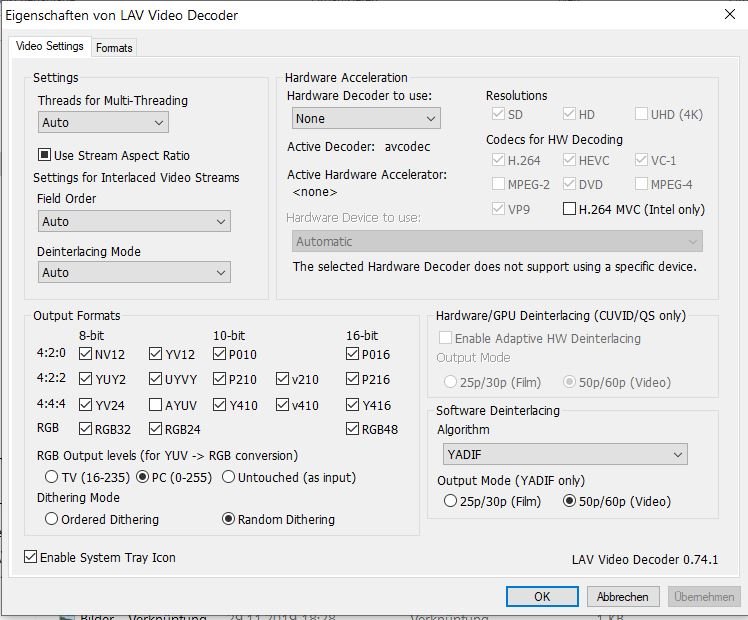Select Ordered Dithering mode

pos(51,519)
